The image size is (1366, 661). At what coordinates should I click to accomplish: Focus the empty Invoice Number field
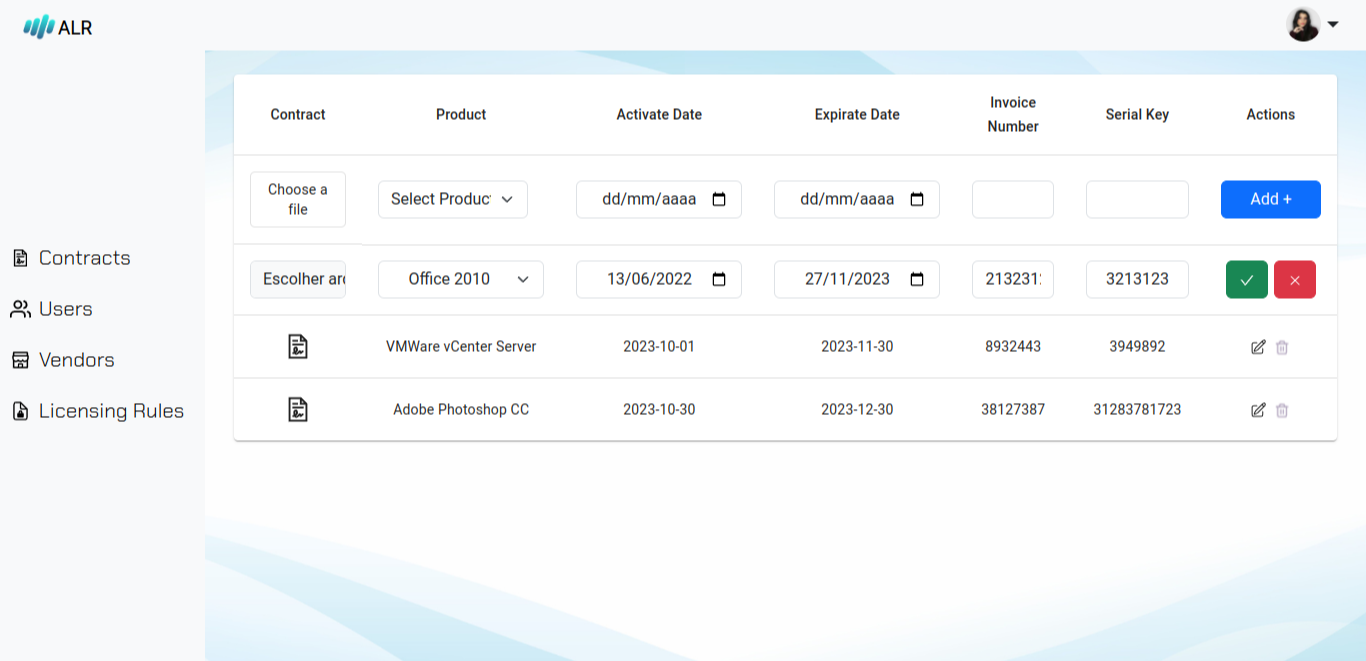pos(1013,199)
